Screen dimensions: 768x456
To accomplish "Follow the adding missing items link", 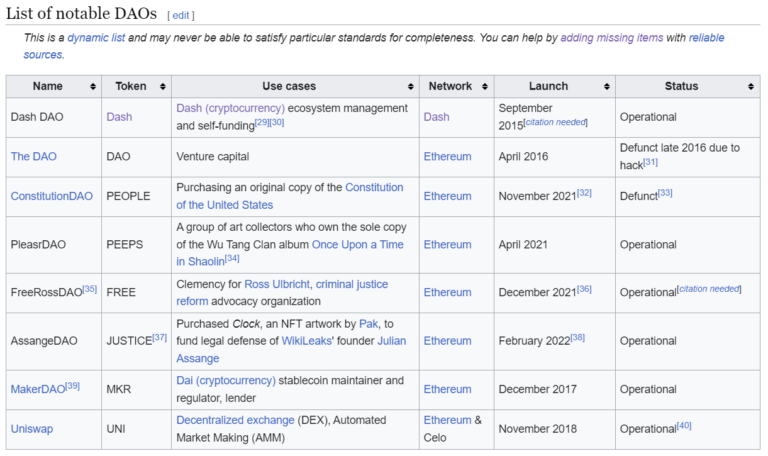I will click(x=611, y=38).
